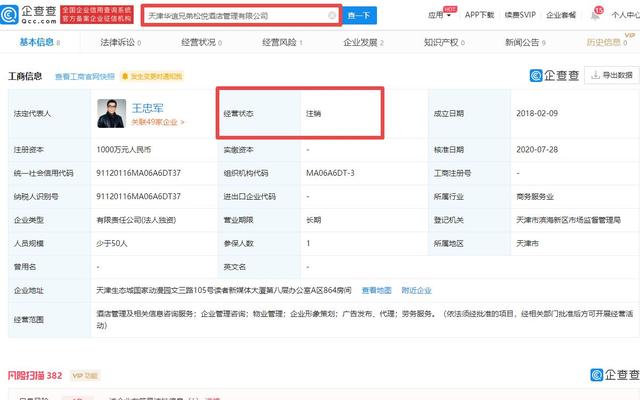Select the 长期 business term value
Image resolution: width=640 pixels, height=400 pixels.
pos(313,220)
